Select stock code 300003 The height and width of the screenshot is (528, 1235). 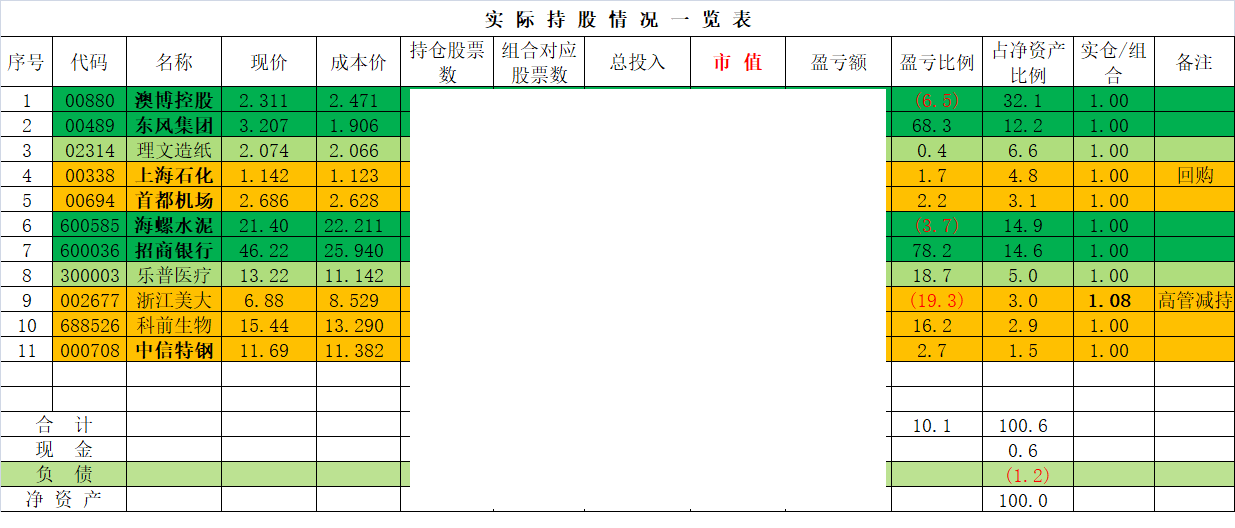click(89, 276)
